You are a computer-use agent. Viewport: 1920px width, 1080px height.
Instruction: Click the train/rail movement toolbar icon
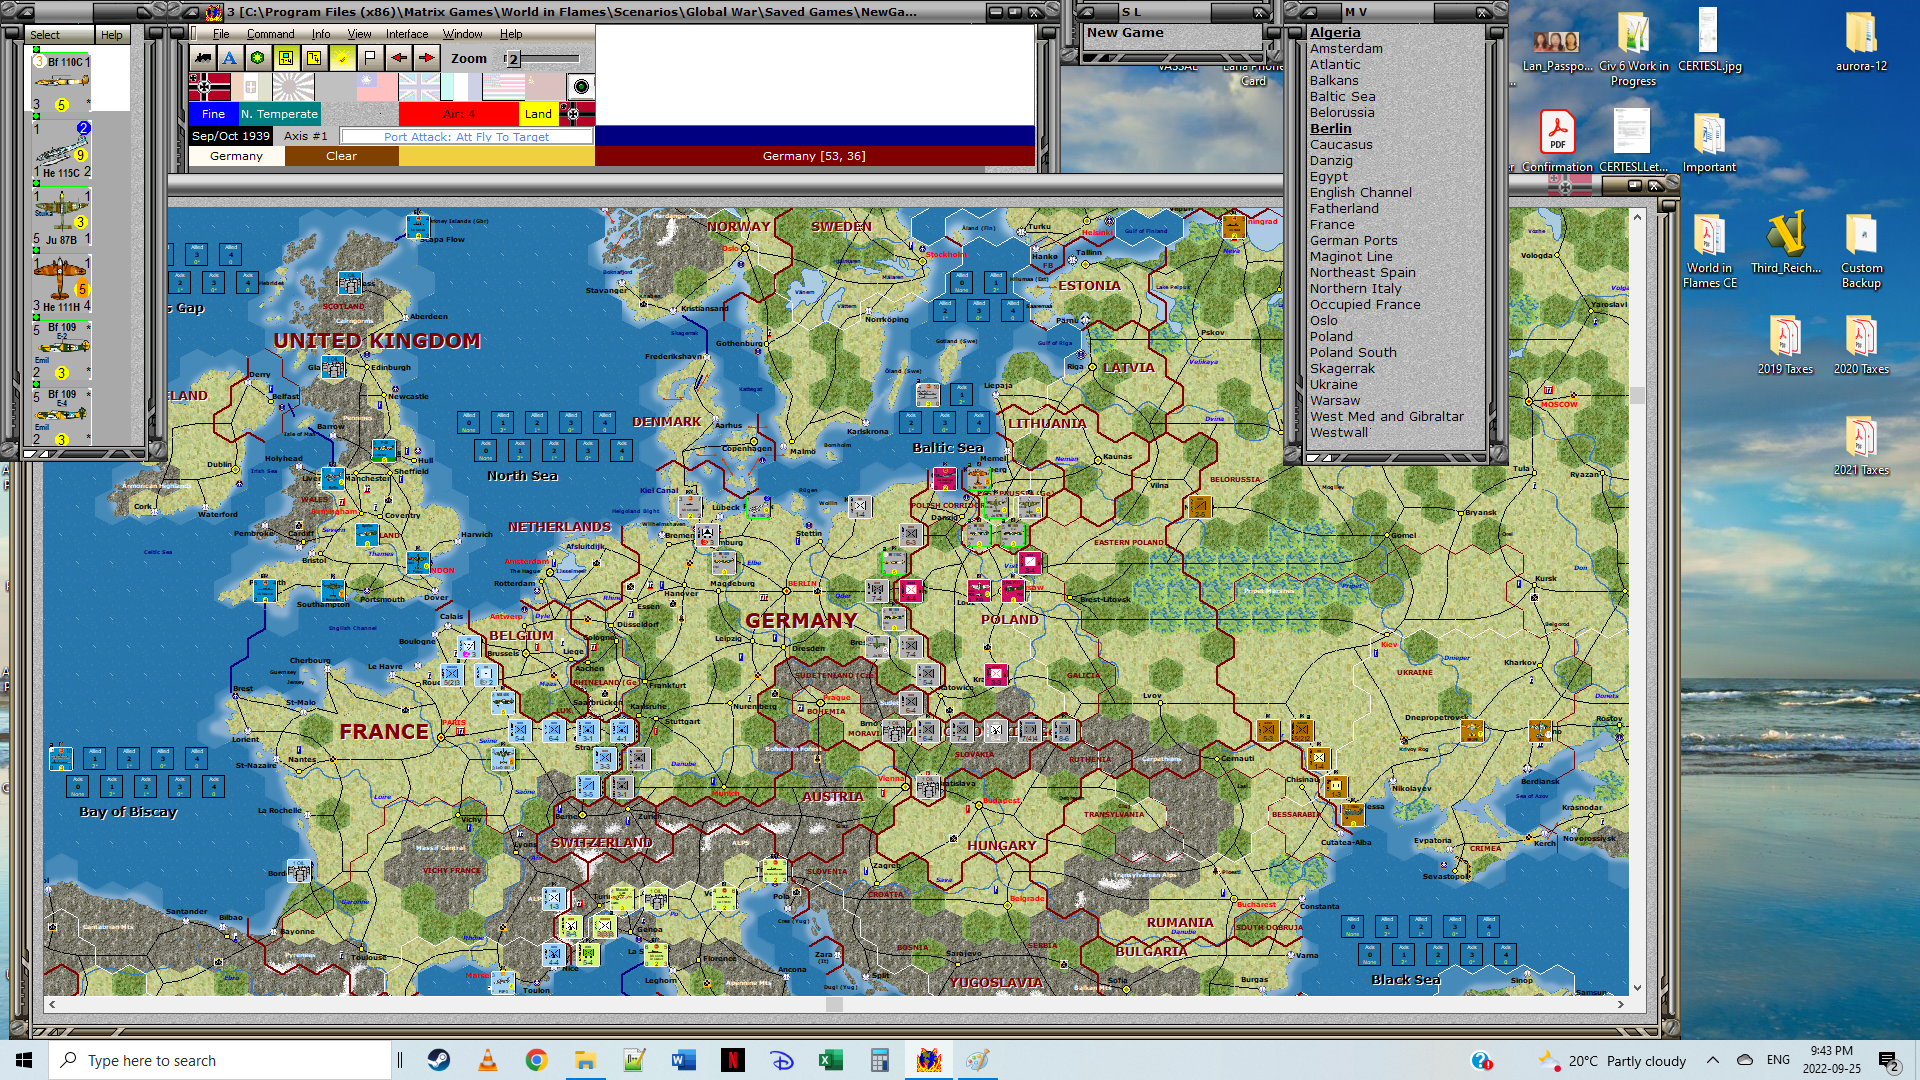pyautogui.click(x=203, y=58)
